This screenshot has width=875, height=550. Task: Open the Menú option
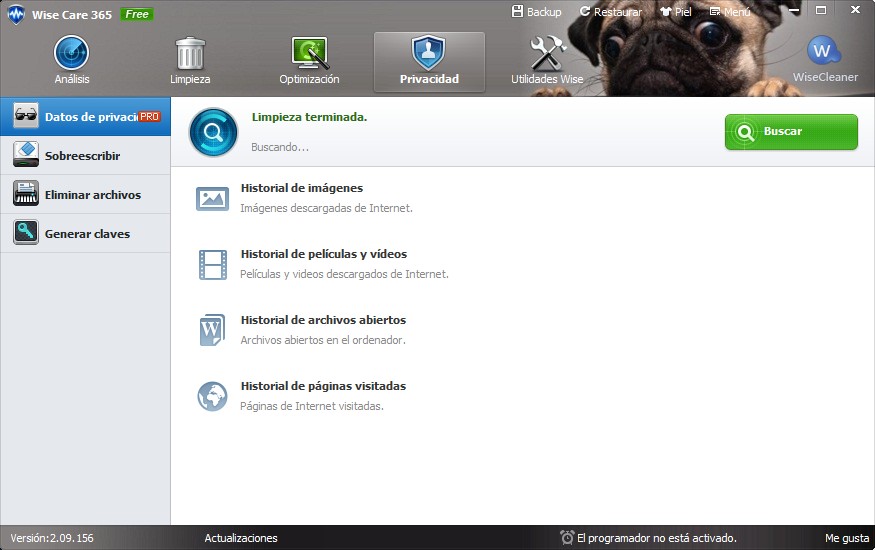point(730,12)
